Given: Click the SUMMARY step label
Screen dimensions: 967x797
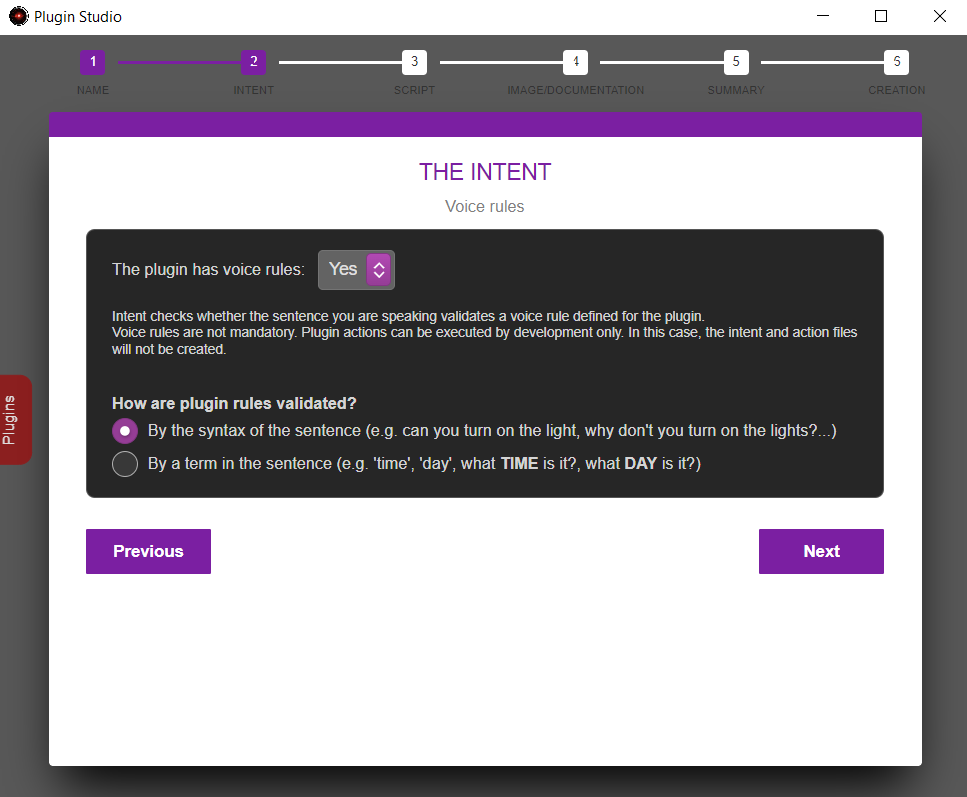Looking at the screenshot, I should (x=736, y=90).
